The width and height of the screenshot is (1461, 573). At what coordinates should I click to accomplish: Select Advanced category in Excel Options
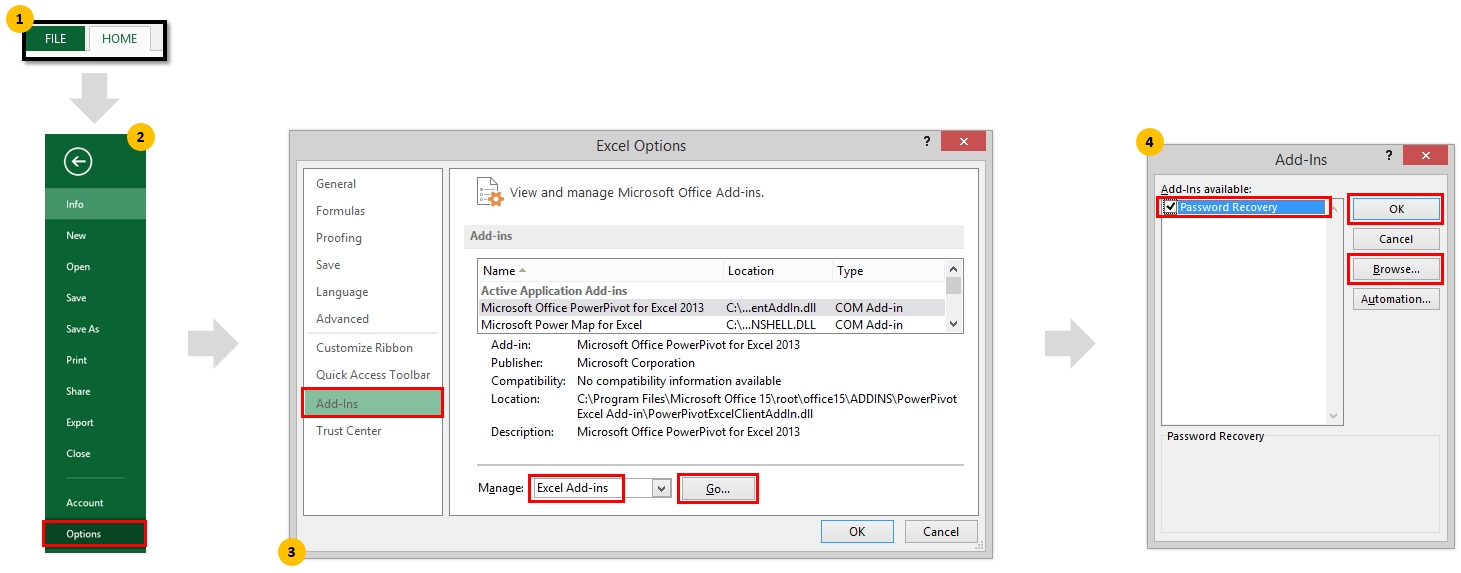tap(372, 319)
